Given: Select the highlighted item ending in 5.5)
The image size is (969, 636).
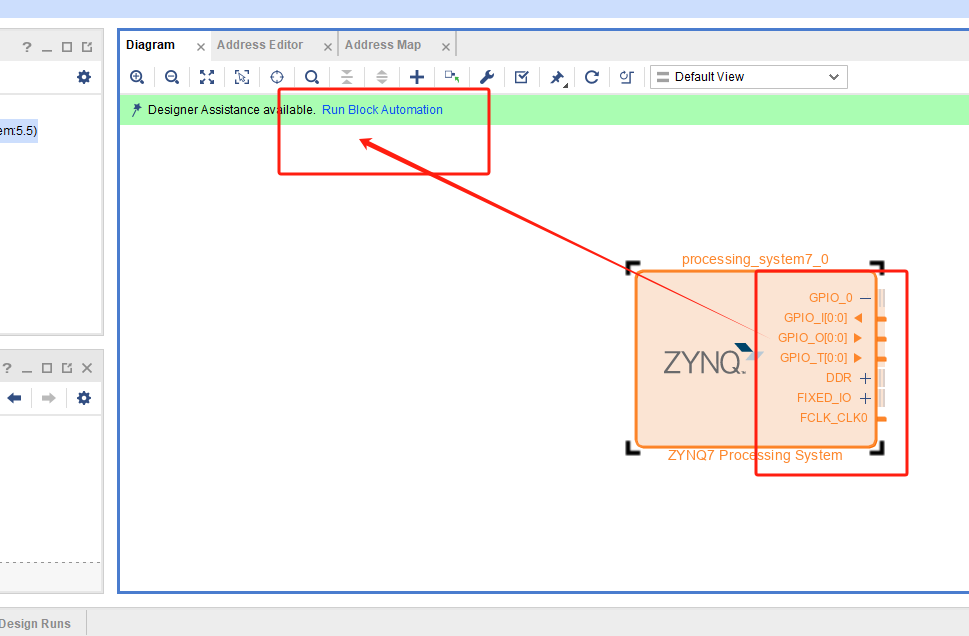Looking at the screenshot, I should pos(19,131).
